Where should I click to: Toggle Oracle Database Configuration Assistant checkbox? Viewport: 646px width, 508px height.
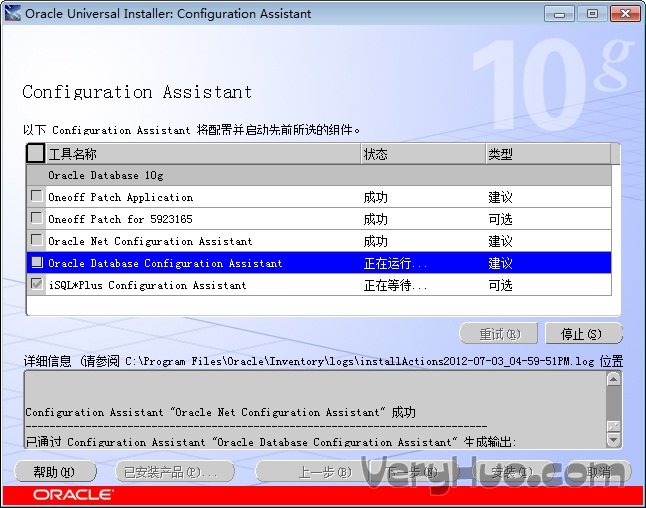pyautogui.click(x=37, y=262)
